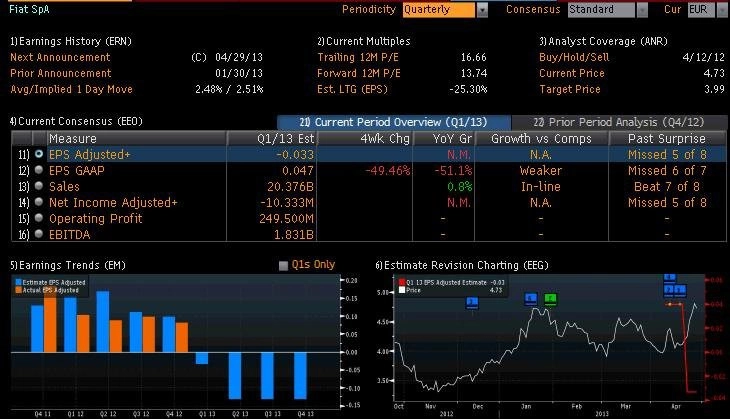Click the Q1/13 Est column header
The height and width of the screenshot is (419, 730).
click(x=271, y=139)
